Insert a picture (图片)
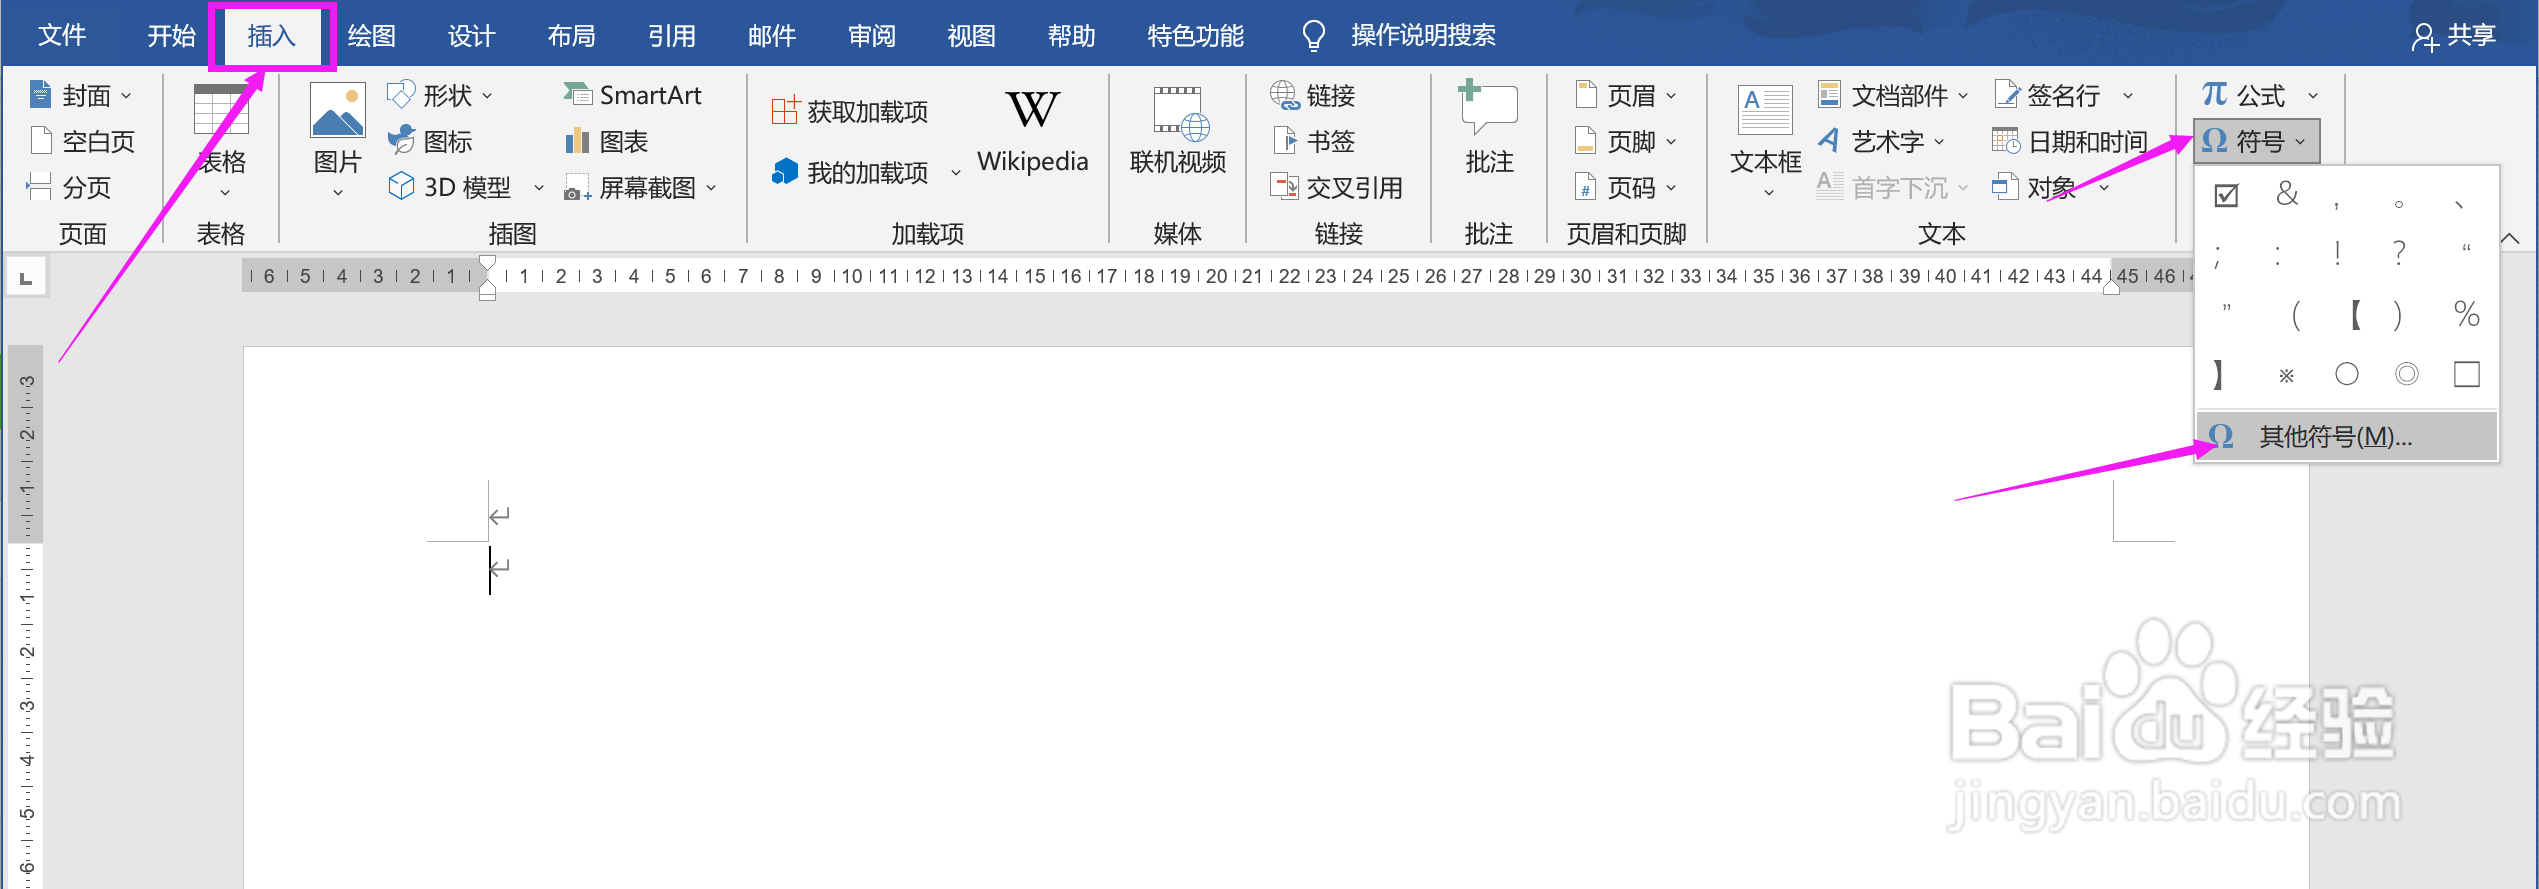 tap(337, 142)
